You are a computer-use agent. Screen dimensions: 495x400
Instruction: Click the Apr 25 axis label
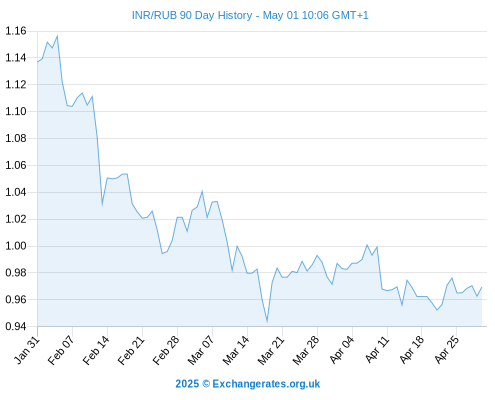point(447,350)
